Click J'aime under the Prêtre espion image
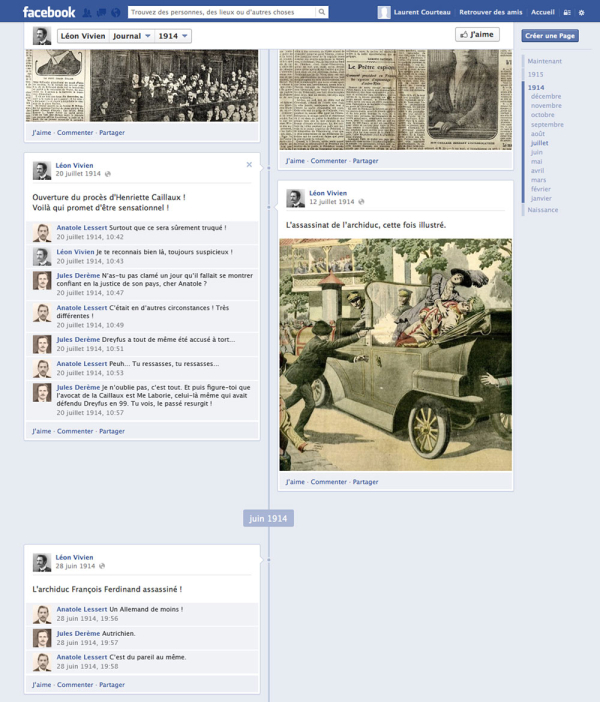 point(295,161)
